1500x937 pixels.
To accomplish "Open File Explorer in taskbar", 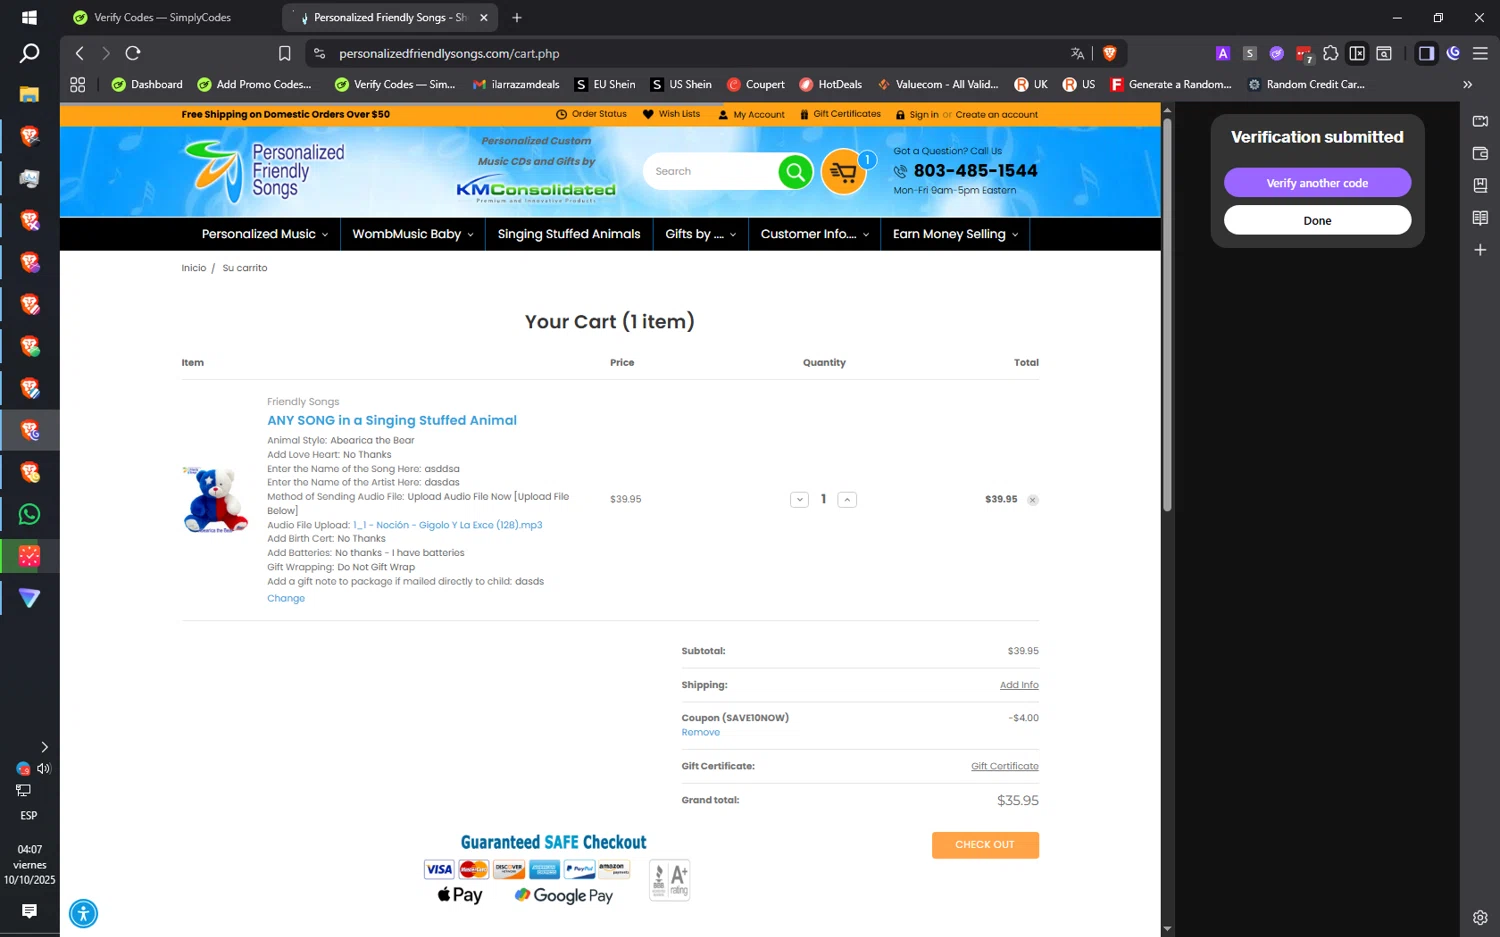I will 30,94.
